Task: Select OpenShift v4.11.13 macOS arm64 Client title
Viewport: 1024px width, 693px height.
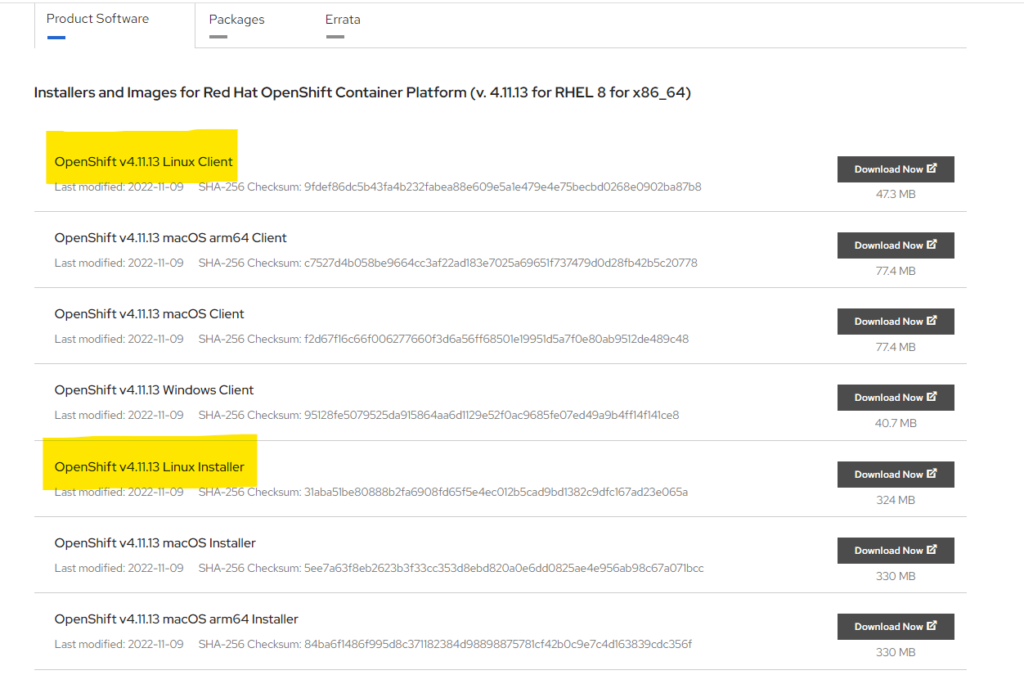Action: pyautogui.click(x=170, y=238)
